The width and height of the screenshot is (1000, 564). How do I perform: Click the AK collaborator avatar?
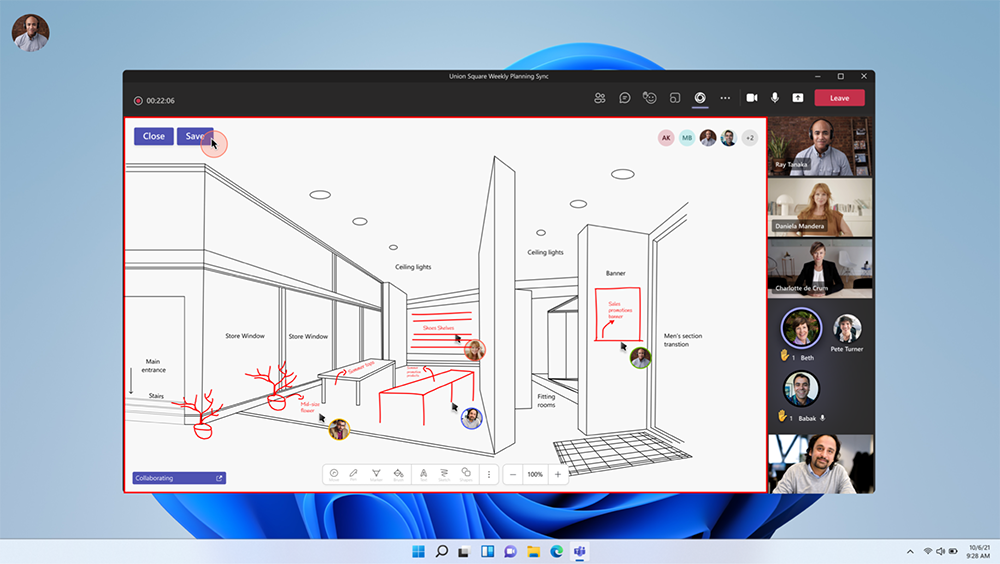(x=666, y=137)
